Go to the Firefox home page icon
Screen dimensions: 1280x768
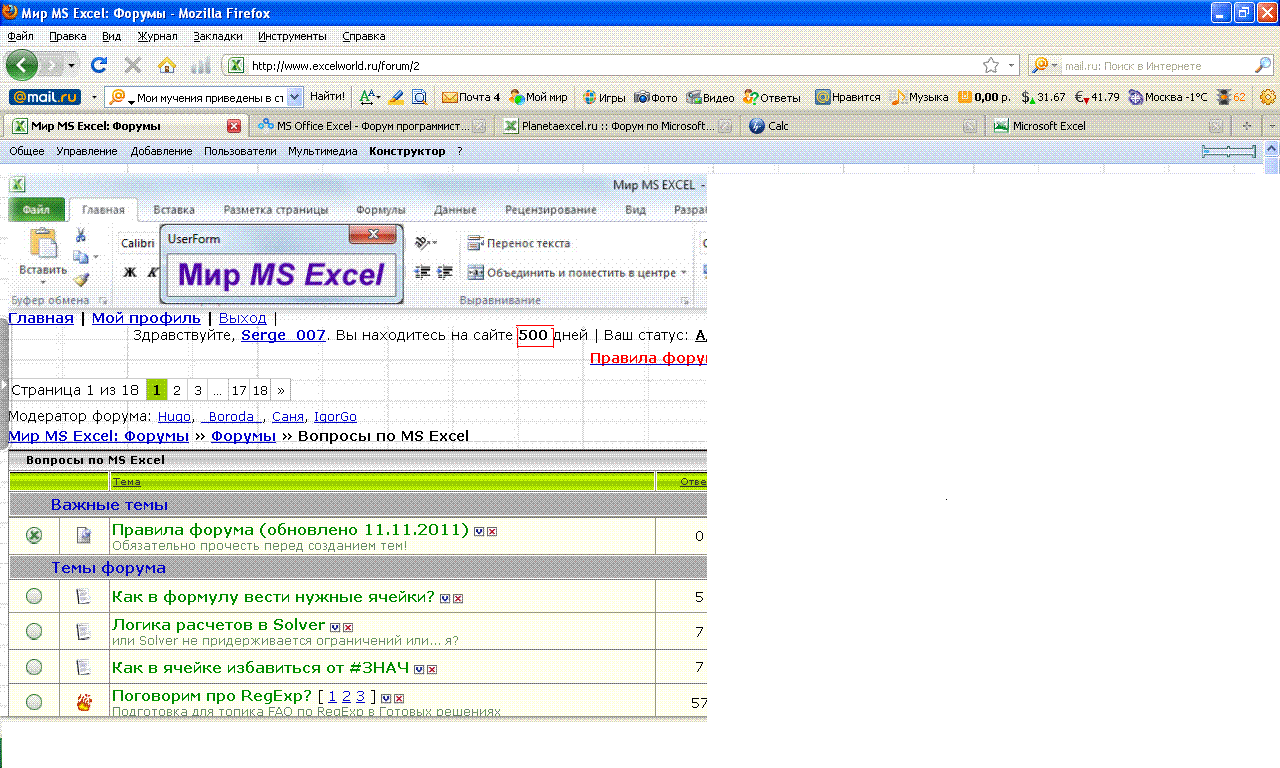[x=166, y=65]
